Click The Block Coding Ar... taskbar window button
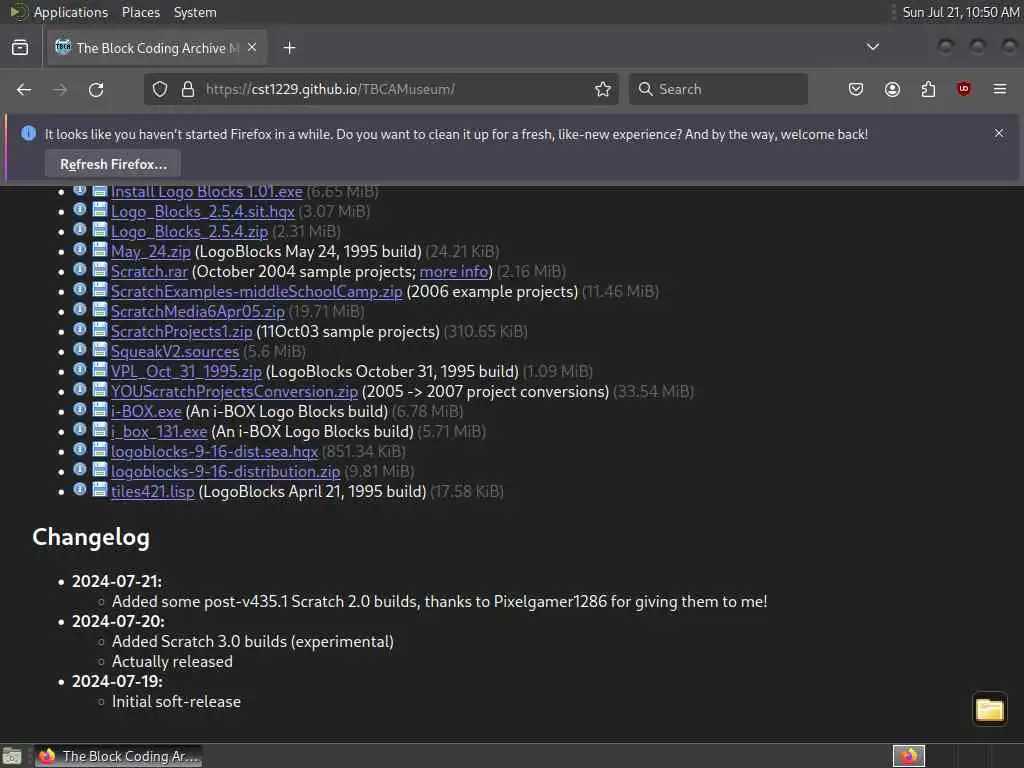Screen dimensions: 1024x768 point(118,756)
